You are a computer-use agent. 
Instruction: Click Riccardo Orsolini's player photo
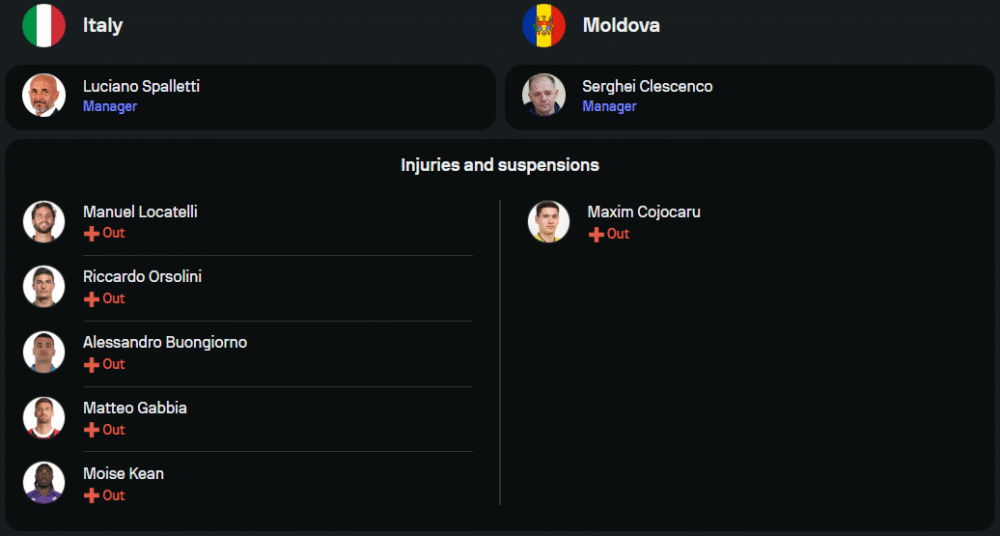43,286
